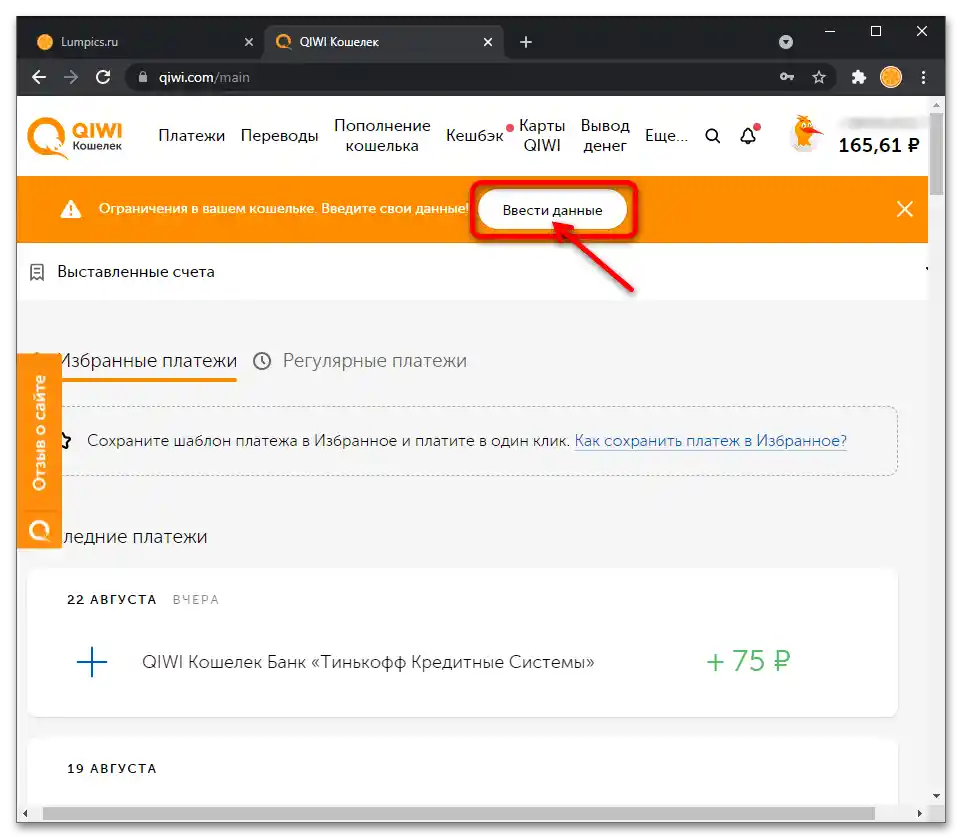Click the 22 АВГУСТА date heading
Image resolution: width=962 pixels, height=839 pixels.
pos(112,600)
